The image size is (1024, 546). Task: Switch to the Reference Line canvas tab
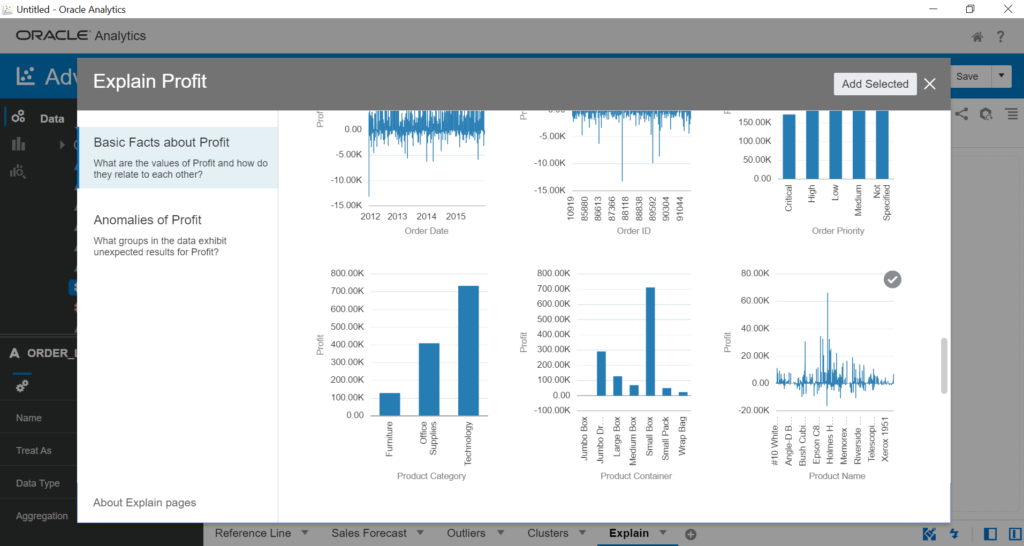(253, 534)
